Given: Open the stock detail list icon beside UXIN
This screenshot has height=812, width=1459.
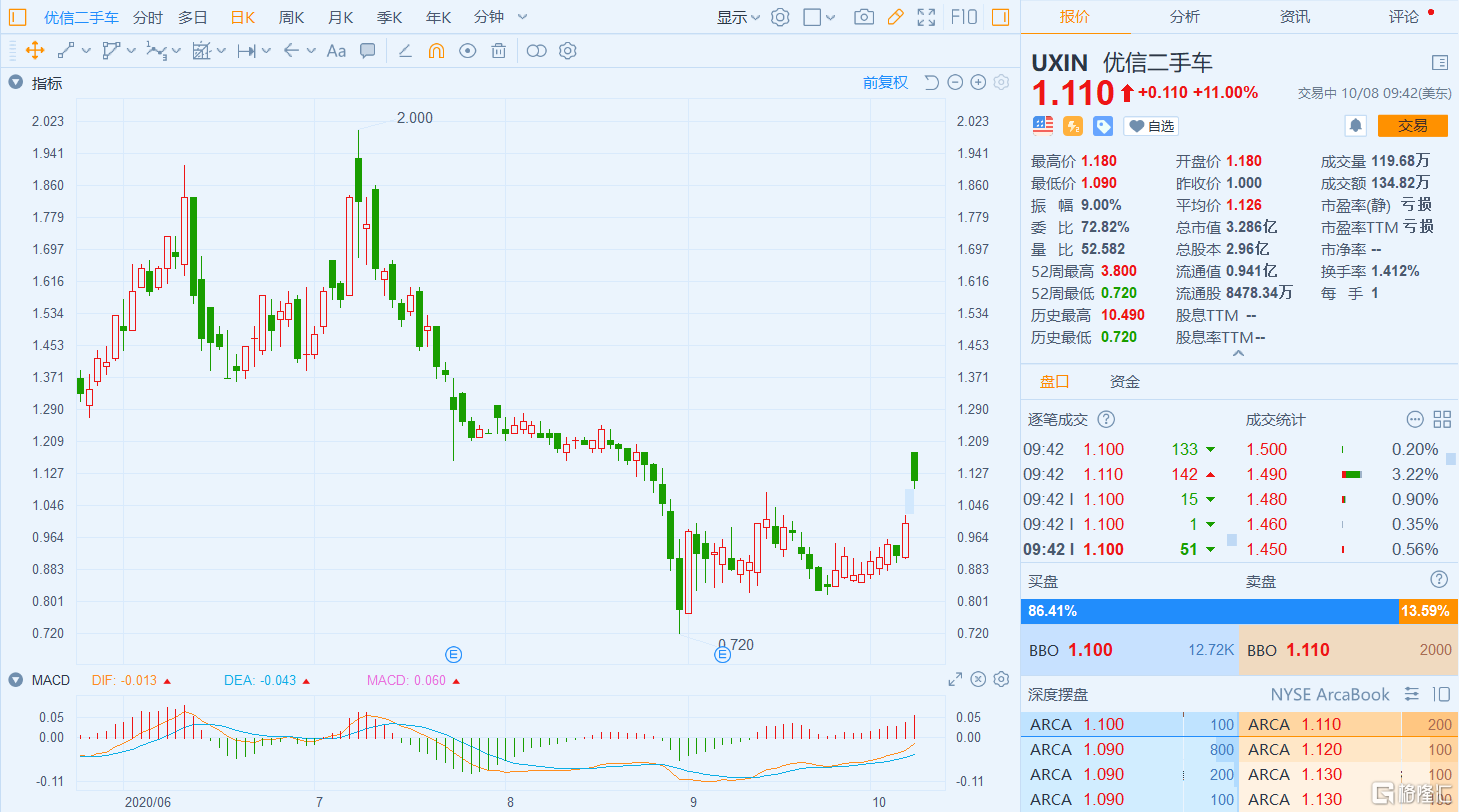Looking at the screenshot, I should [x=1439, y=62].
